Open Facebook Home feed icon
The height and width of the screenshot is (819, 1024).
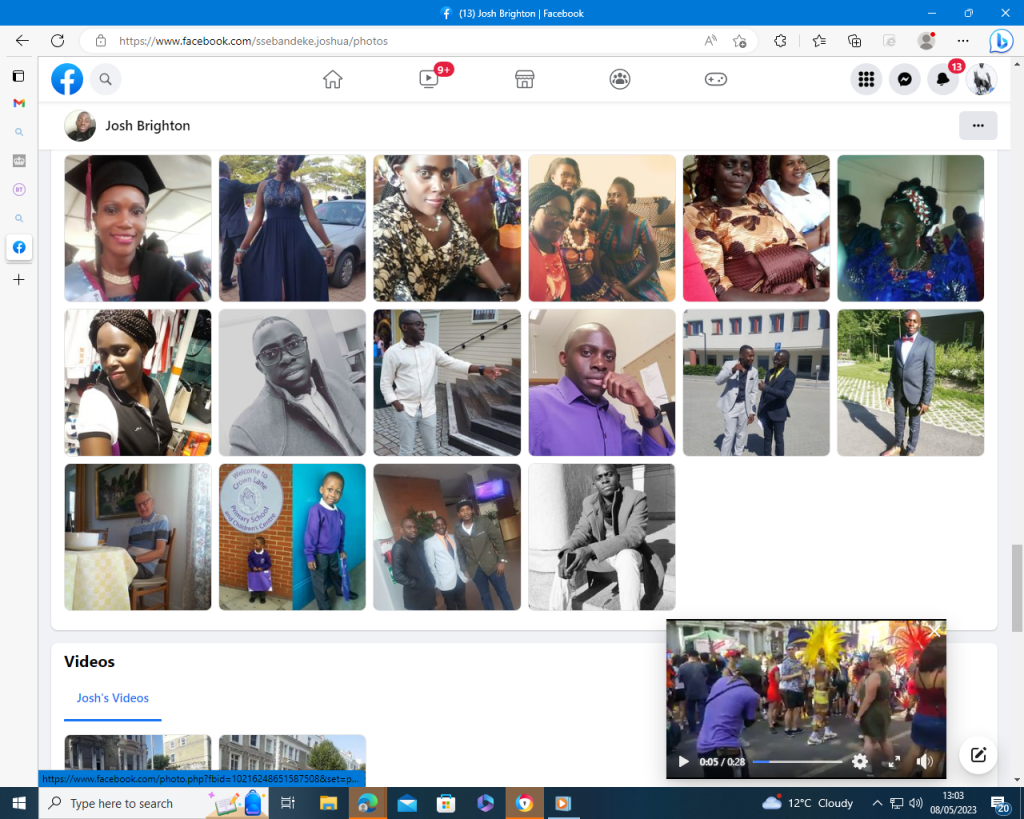pos(333,80)
